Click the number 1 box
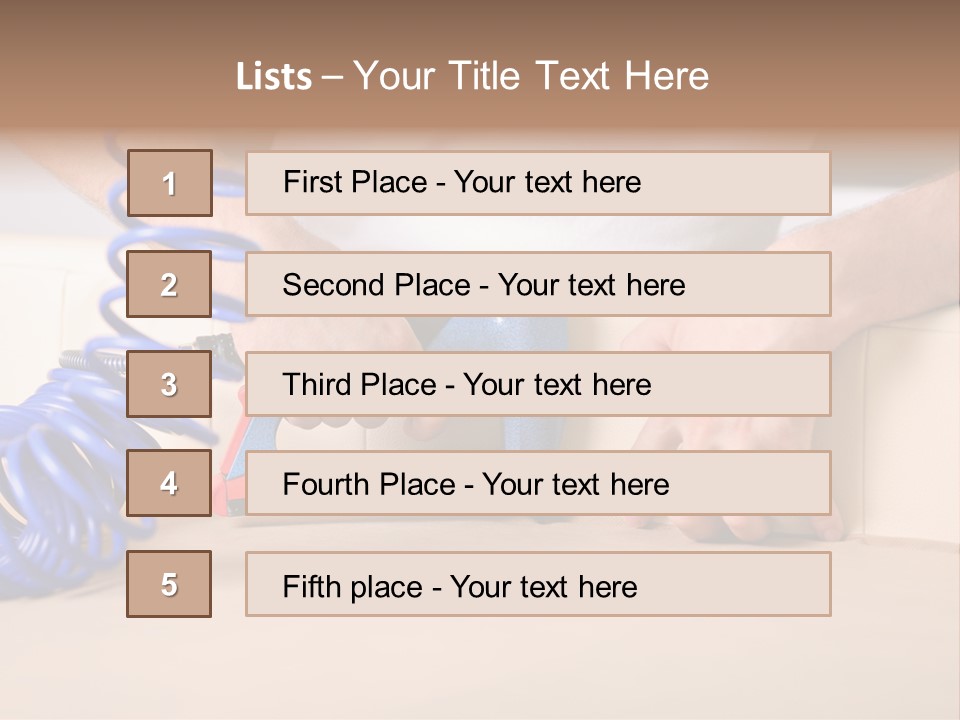960x720 pixels. 169,183
